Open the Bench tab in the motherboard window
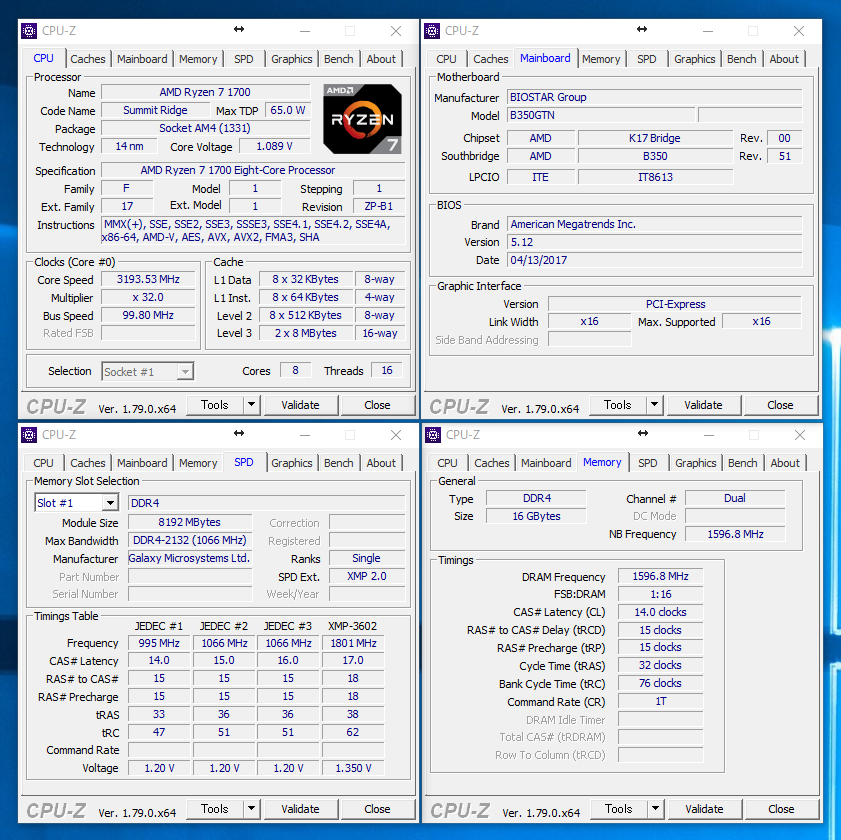This screenshot has width=841, height=840. click(742, 59)
